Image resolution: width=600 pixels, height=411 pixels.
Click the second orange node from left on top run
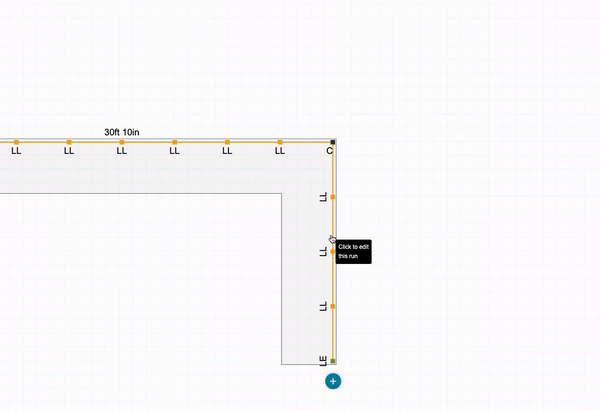point(69,142)
